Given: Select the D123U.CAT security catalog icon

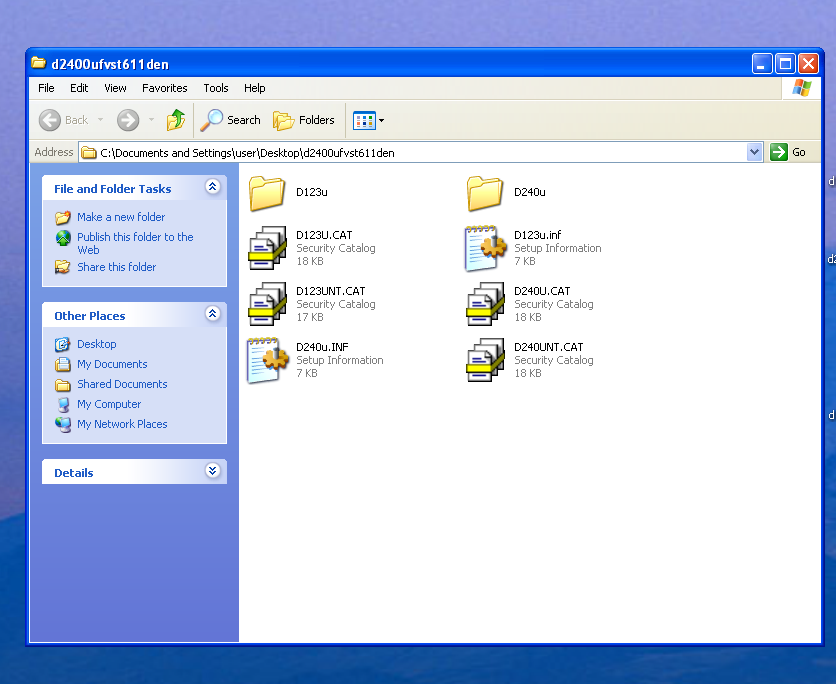Looking at the screenshot, I should 267,247.
